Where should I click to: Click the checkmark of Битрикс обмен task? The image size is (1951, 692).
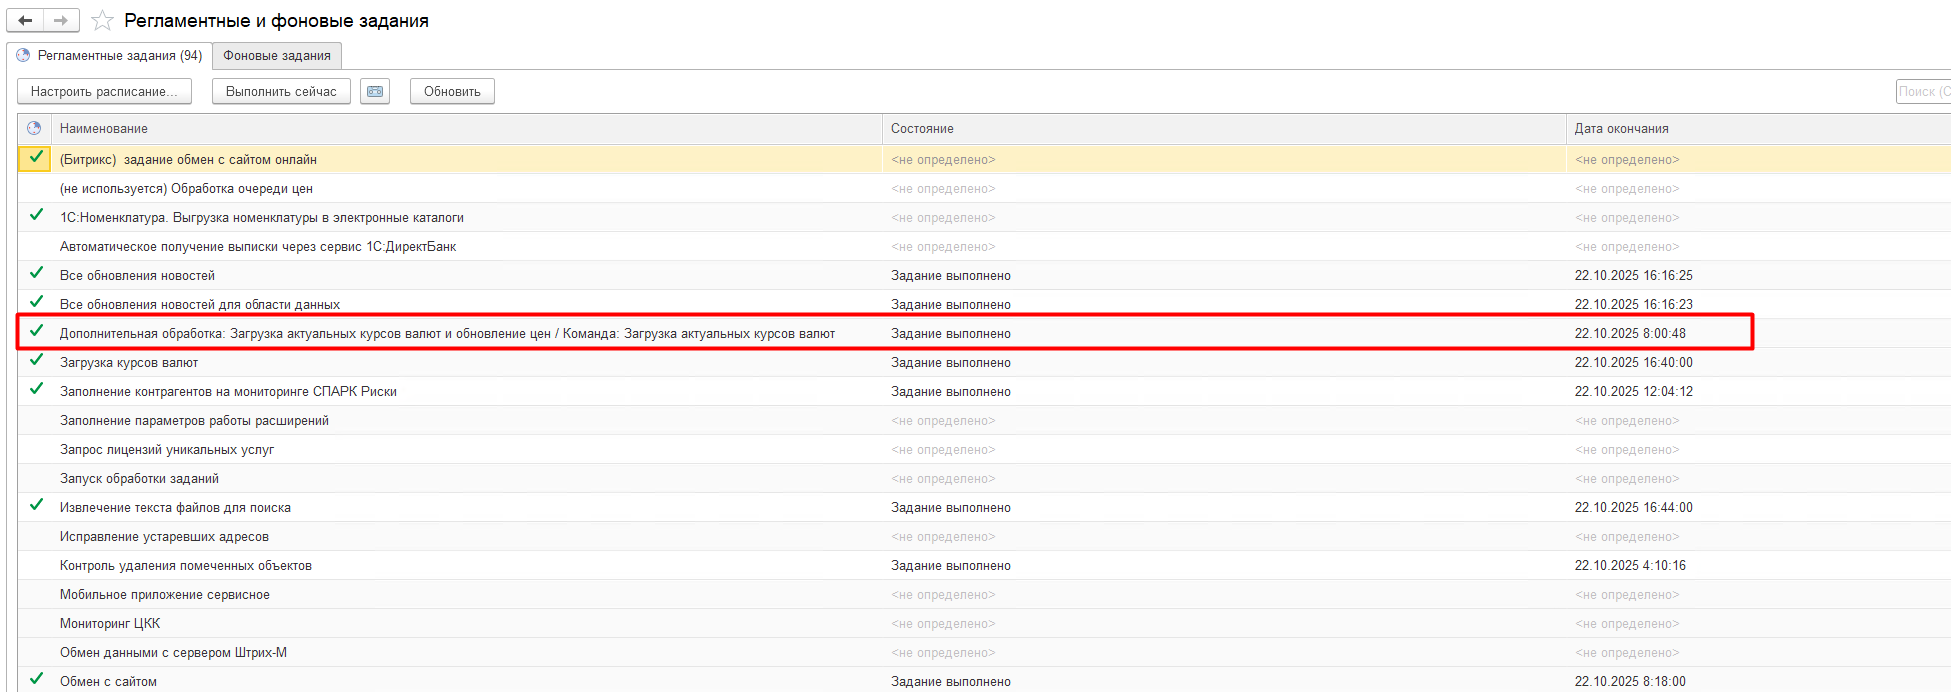click(x=36, y=158)
